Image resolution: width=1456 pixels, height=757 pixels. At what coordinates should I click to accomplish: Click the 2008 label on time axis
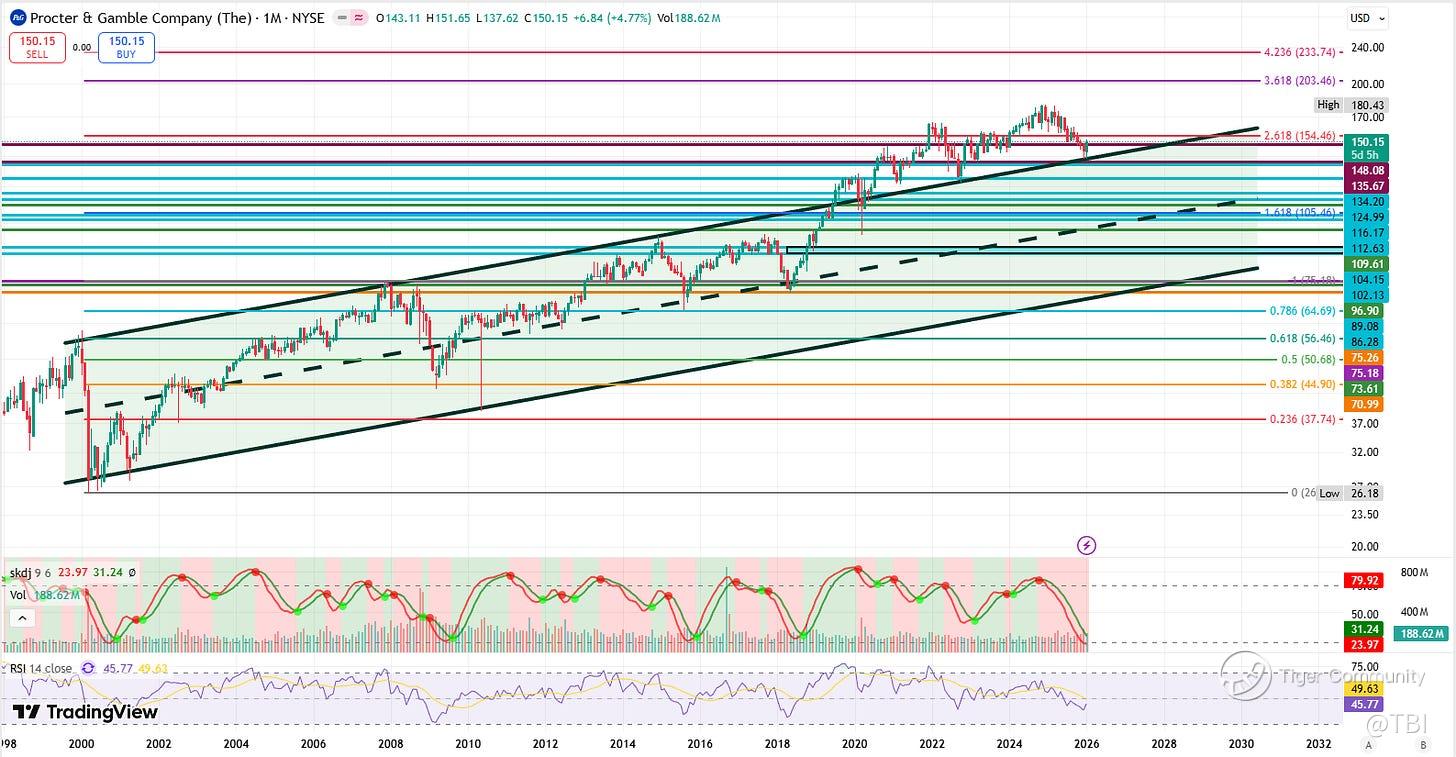click(390, 744)
